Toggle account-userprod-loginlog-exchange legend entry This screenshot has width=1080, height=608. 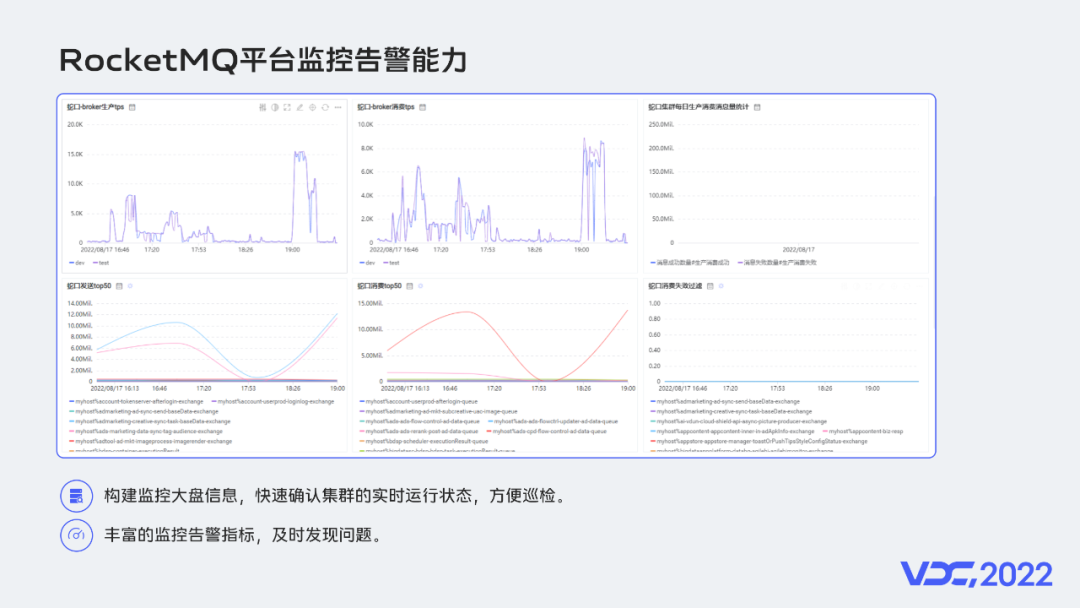coord(273,401)
